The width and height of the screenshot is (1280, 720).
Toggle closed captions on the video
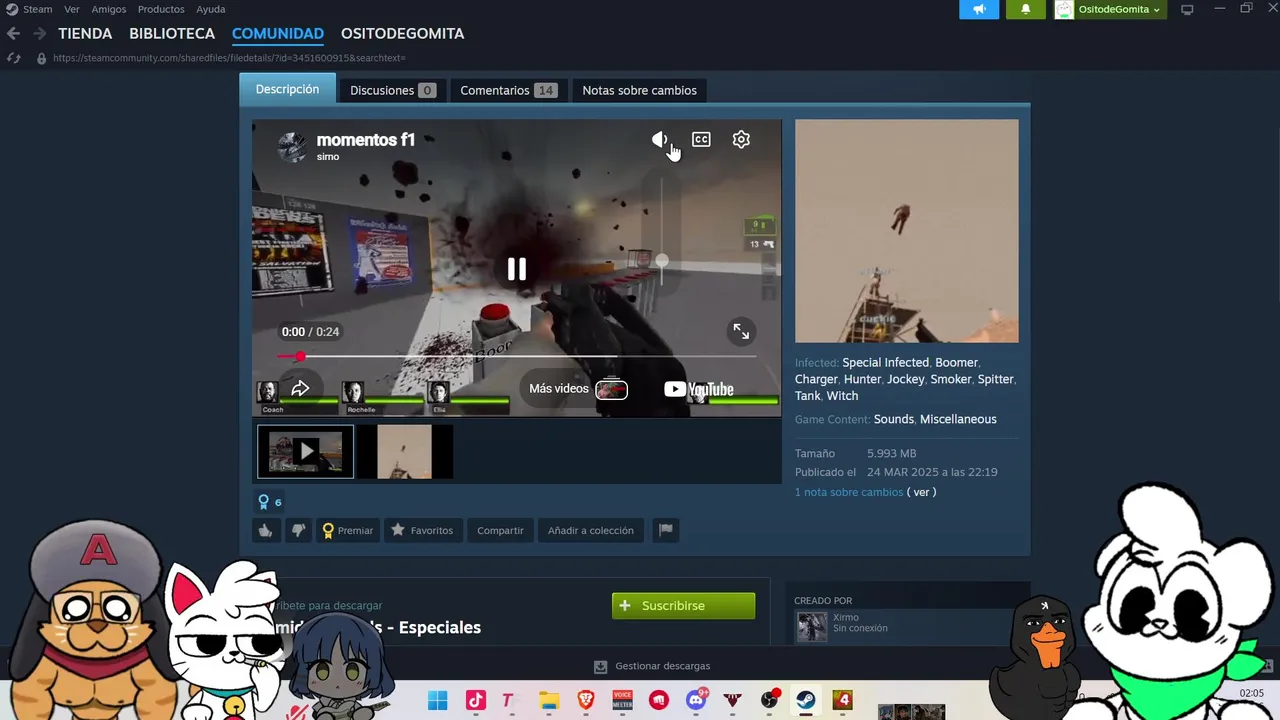[x=701, y=140]
